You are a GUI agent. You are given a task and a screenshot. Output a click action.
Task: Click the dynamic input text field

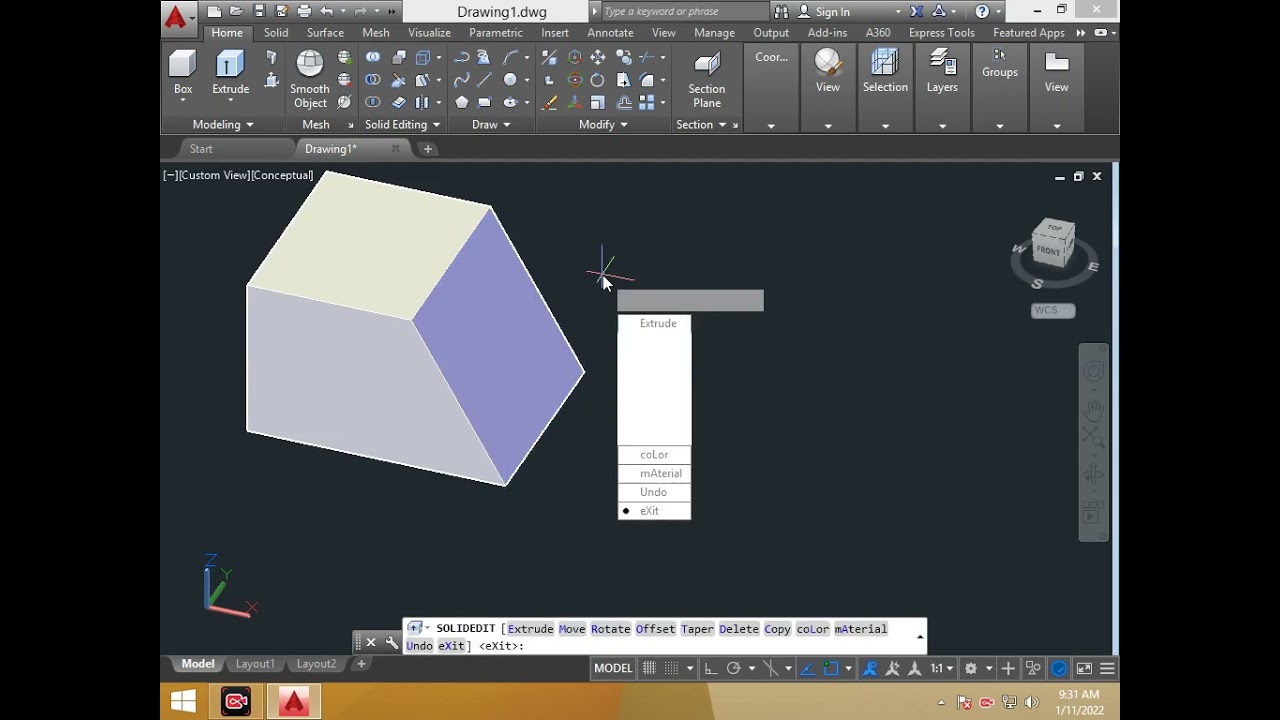tap(690, 301)
